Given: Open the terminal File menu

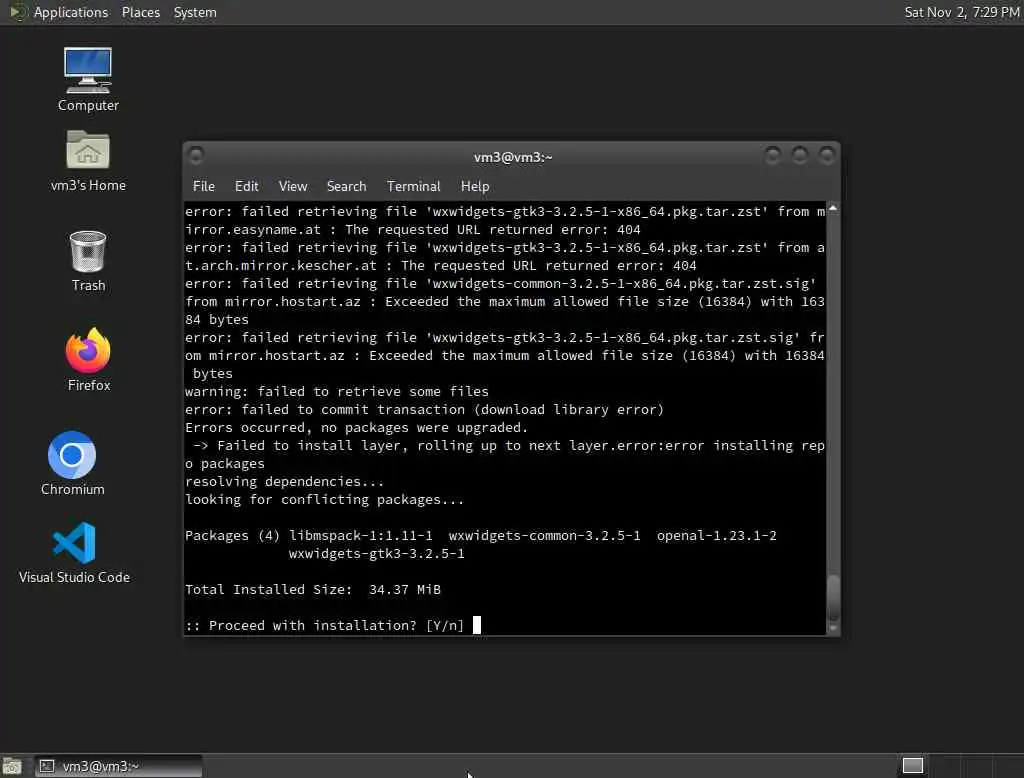Looking at the screenshot, I should 204,186.
